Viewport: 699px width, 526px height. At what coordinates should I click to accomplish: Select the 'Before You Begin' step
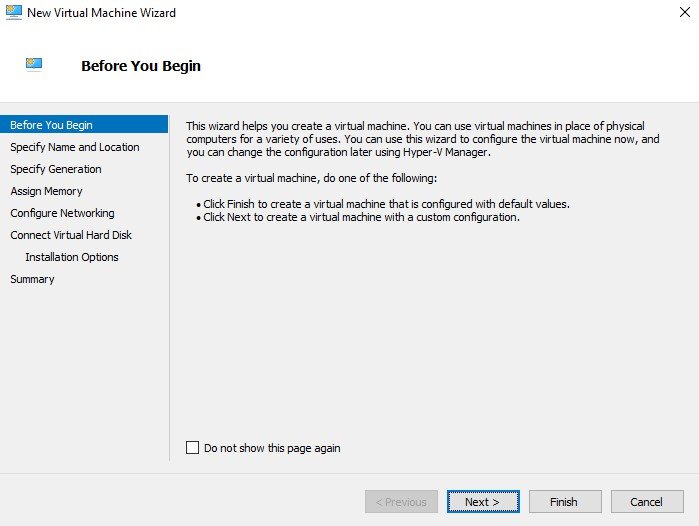pyautogui.click(x=84, y=125)
